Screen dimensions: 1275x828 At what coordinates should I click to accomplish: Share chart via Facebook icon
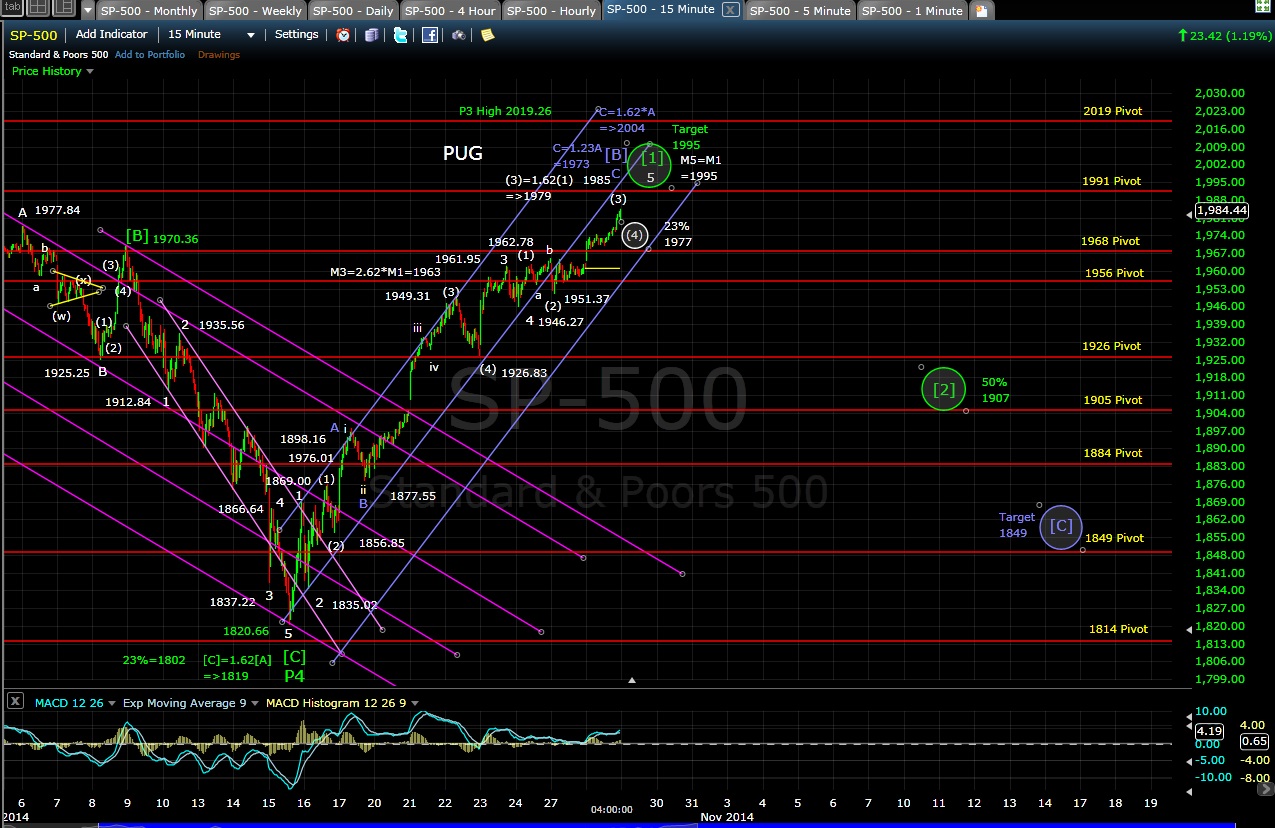pos(430,35)
